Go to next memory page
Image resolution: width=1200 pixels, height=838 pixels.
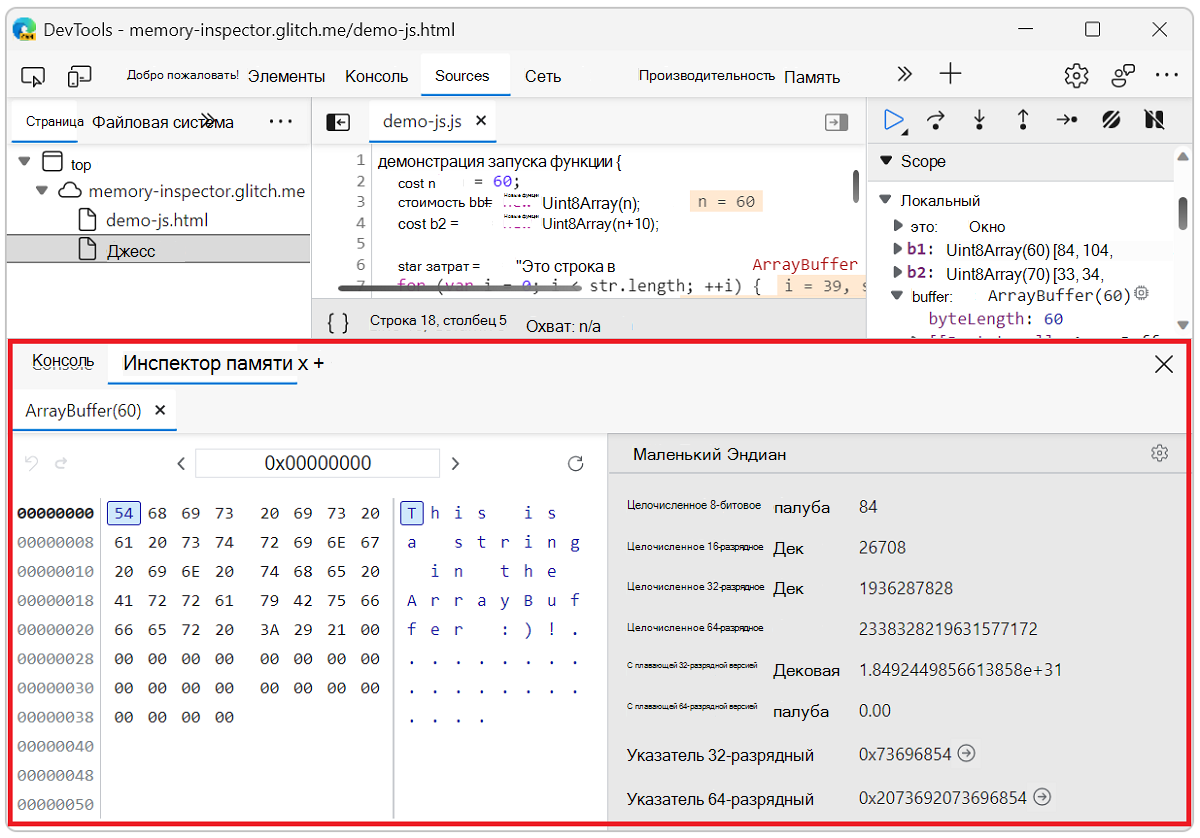[x=455, y=464]
